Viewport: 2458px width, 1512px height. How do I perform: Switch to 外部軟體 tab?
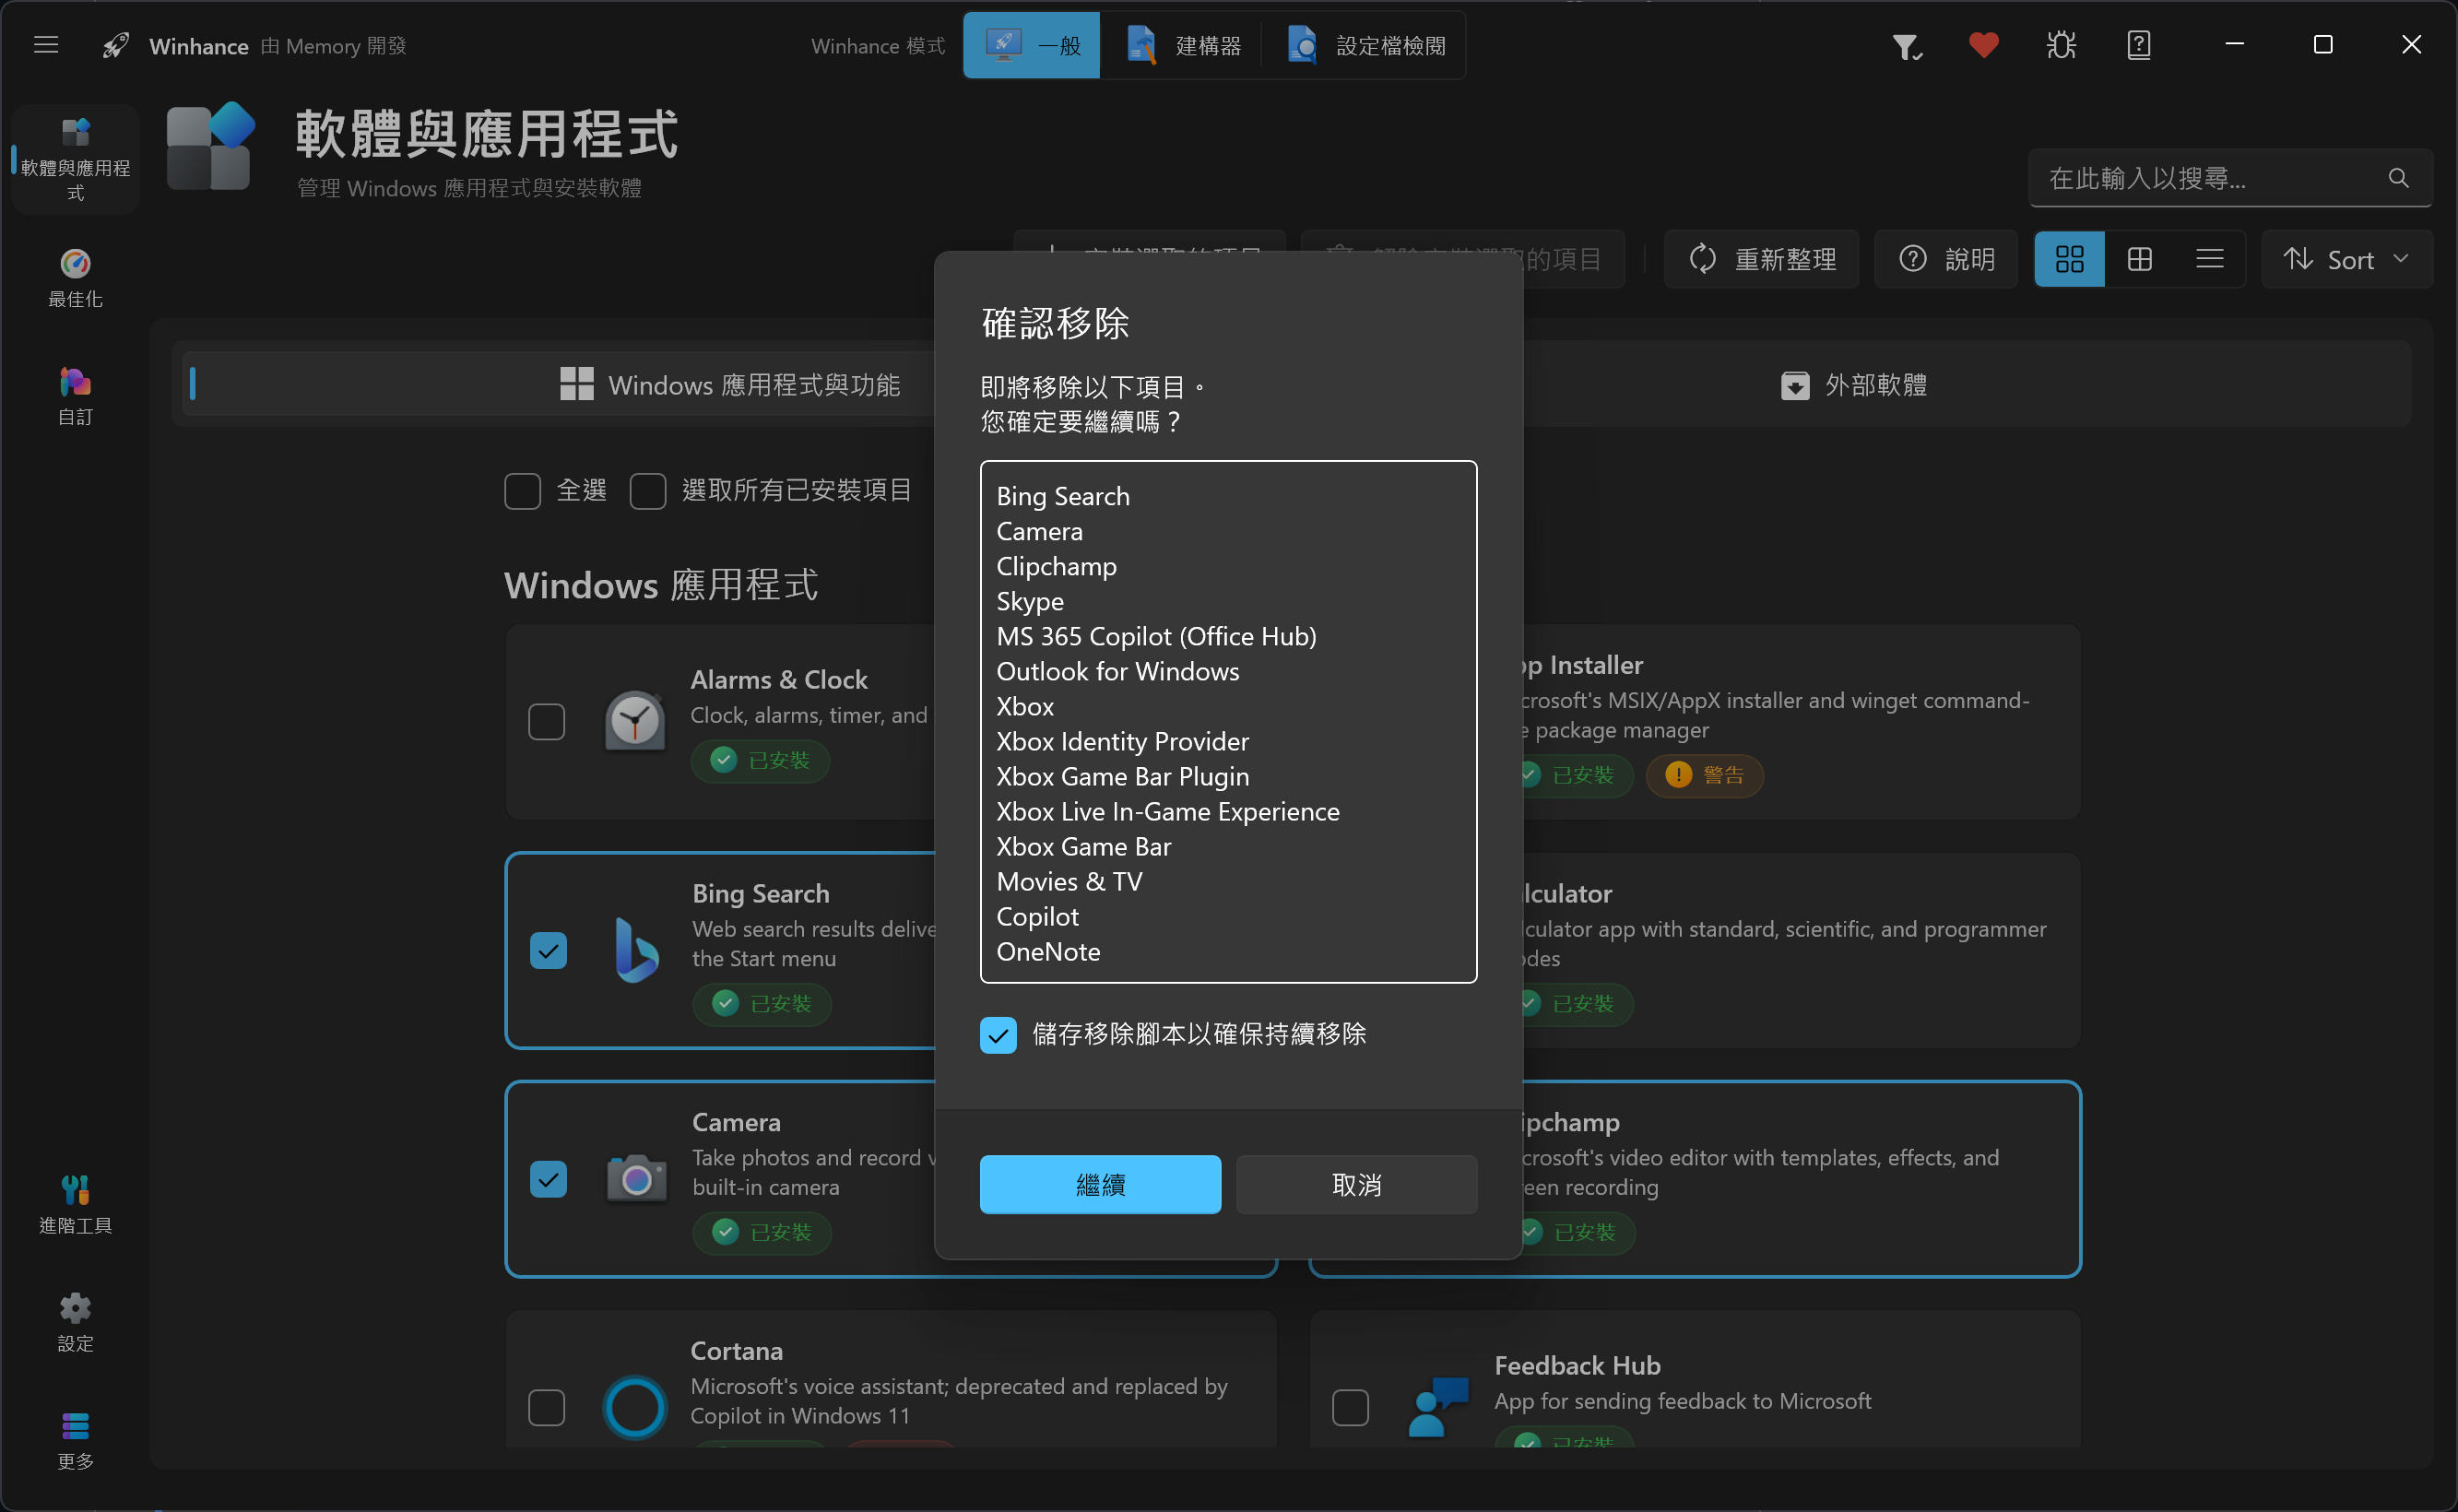pos(1853,385)
